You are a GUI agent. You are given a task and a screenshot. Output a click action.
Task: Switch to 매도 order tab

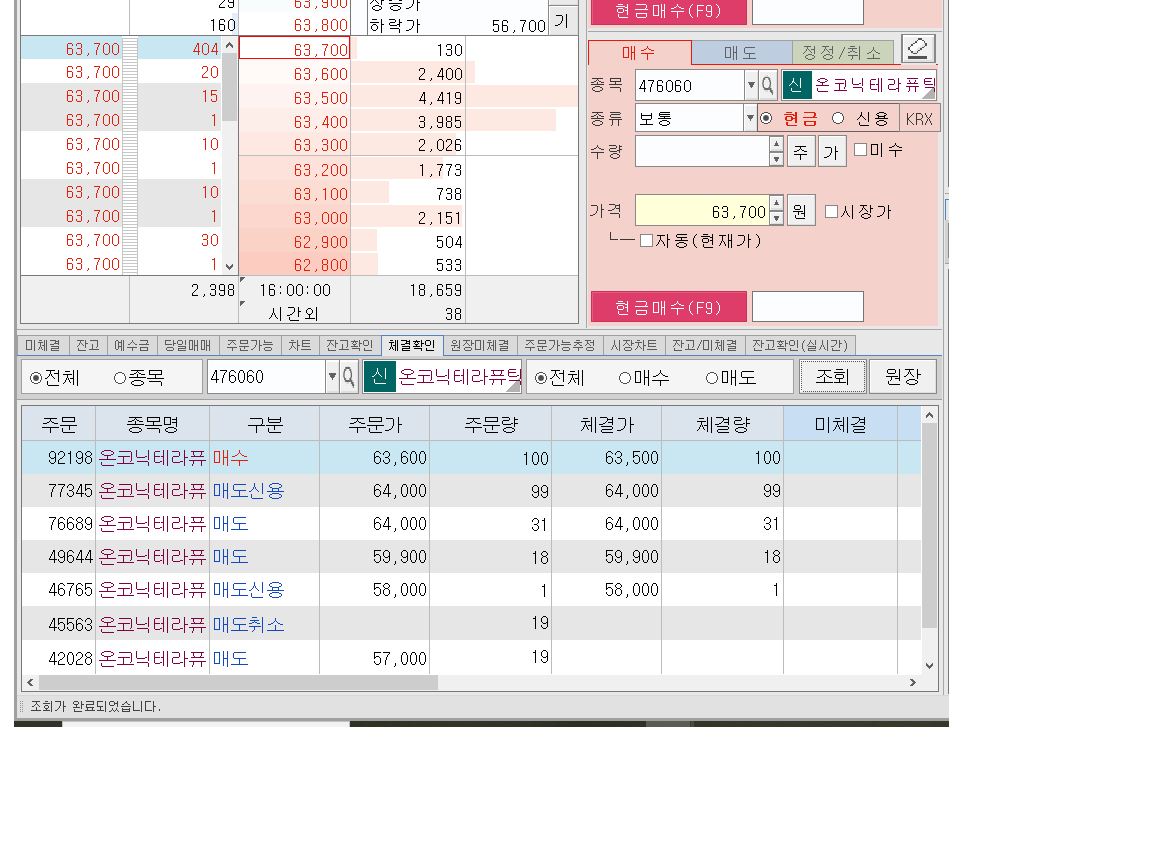pyautogui.click(x=741, y=53)
